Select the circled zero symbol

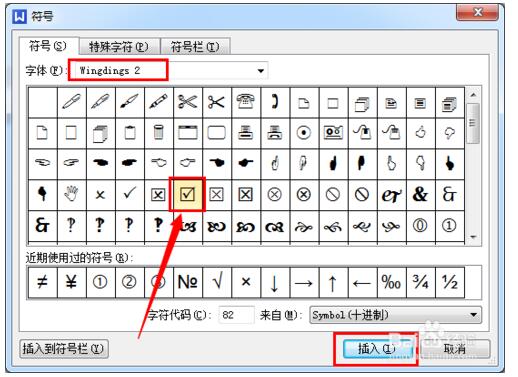coord(420,226)
